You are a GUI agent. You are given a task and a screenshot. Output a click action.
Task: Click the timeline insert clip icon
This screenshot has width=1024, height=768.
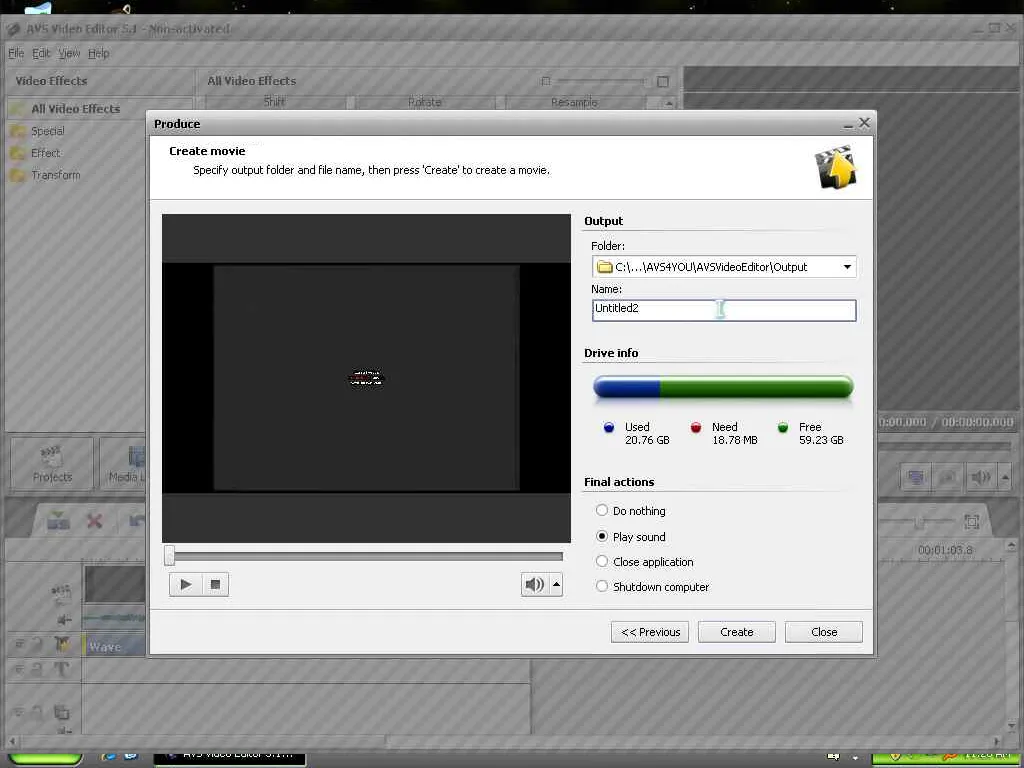click(x=58, y=520)
